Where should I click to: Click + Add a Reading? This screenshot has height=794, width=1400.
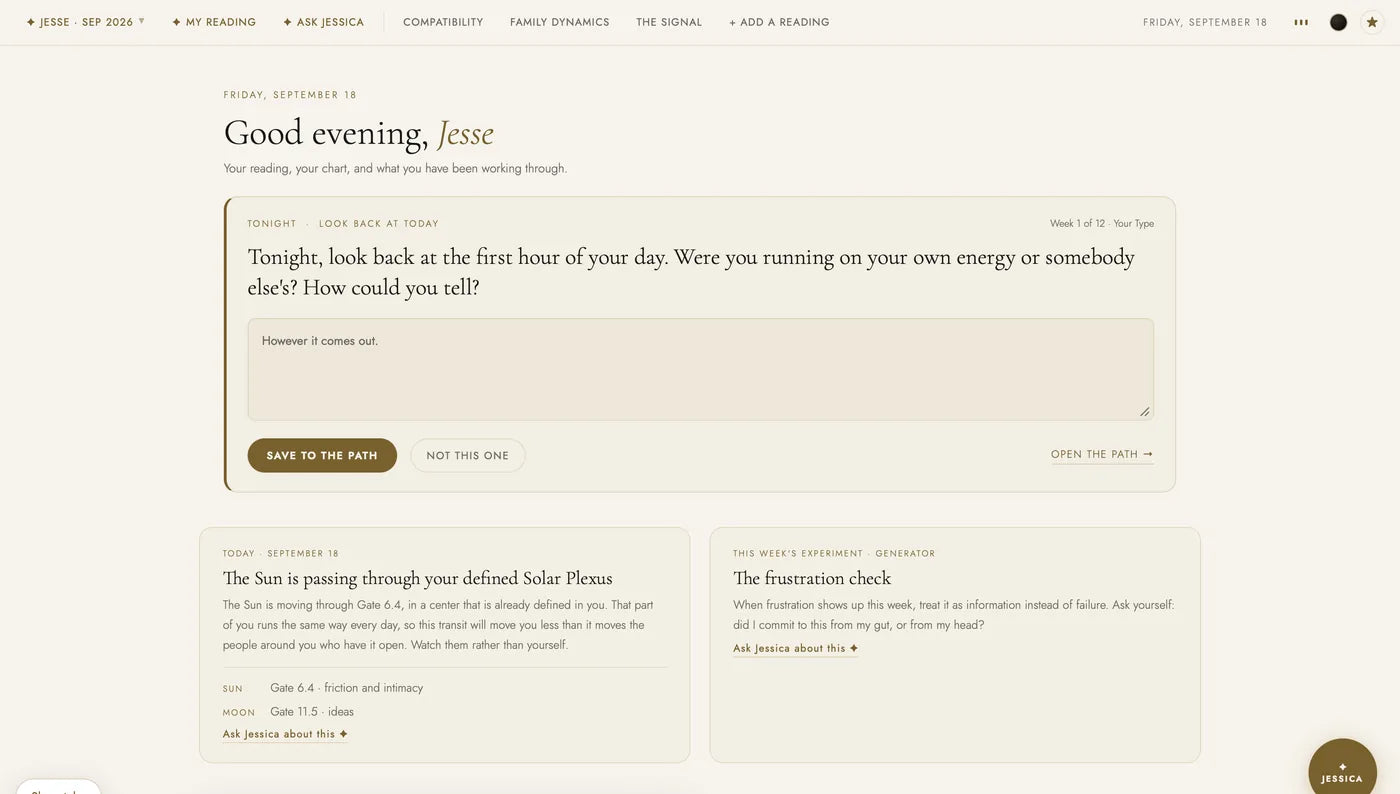(779, 22)
